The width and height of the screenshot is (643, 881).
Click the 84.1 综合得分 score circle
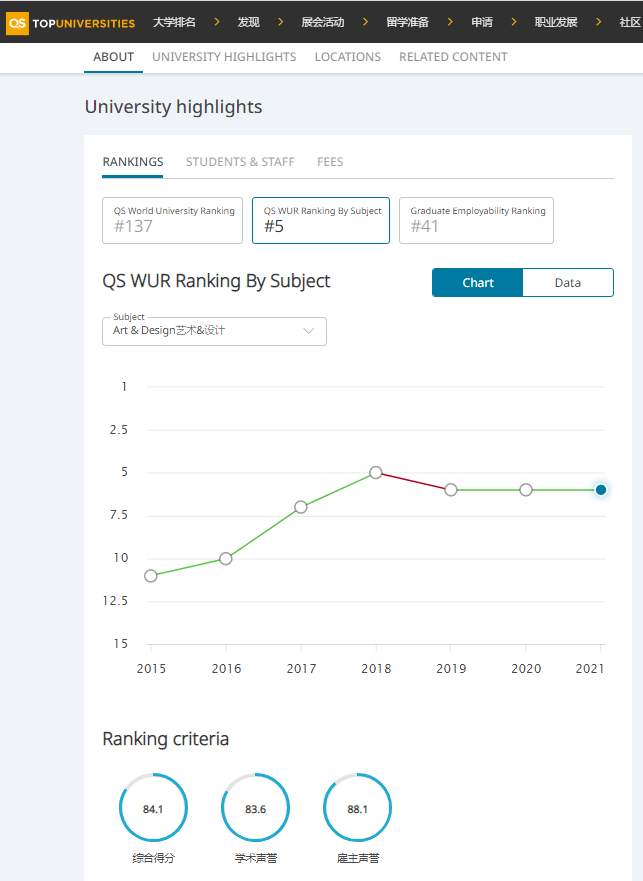(153, 808)
